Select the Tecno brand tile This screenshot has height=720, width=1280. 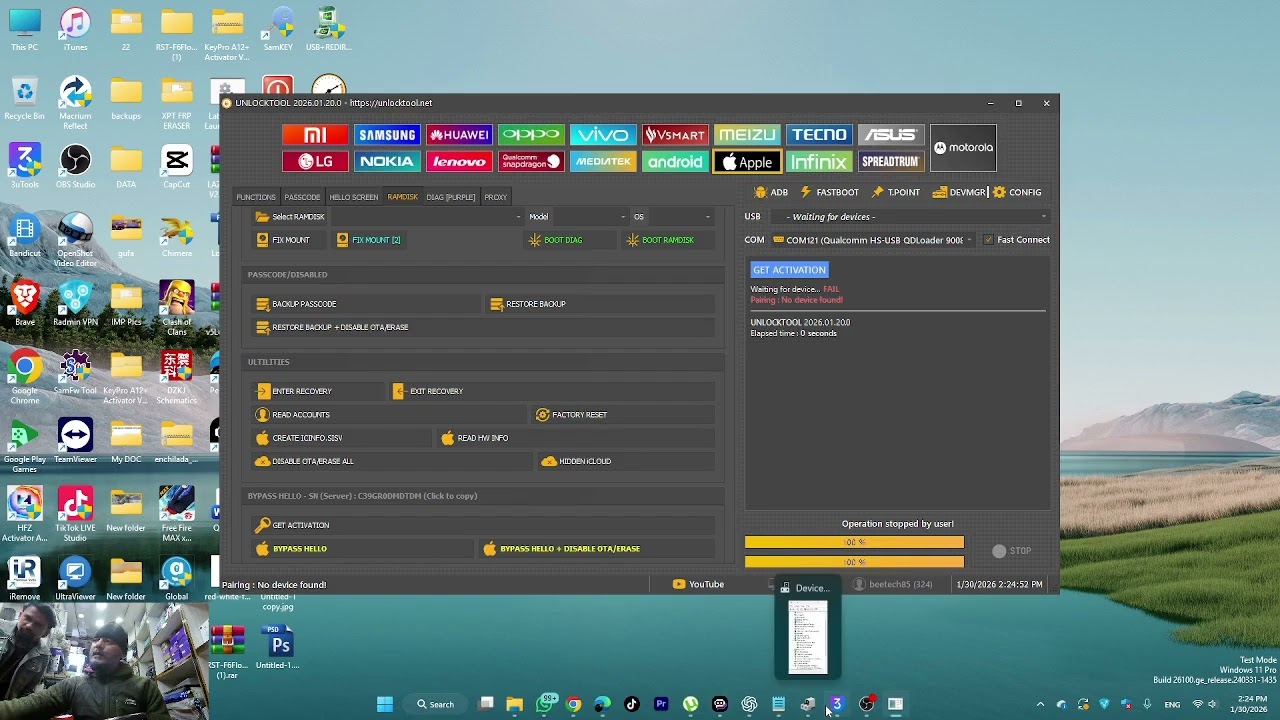819,135
